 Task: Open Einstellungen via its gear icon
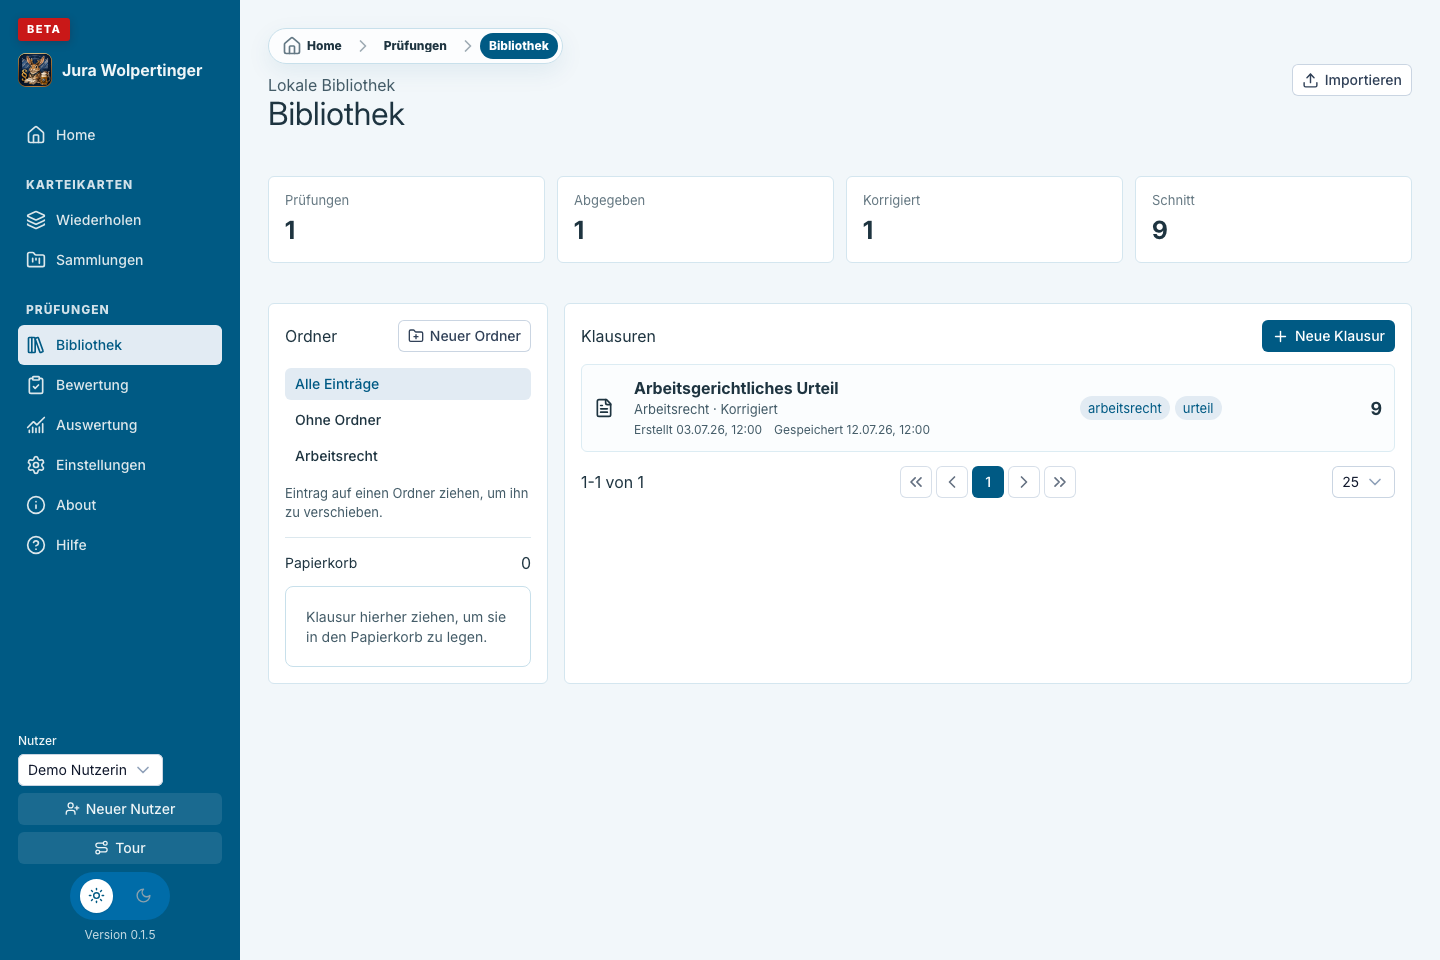click(36, 465)
